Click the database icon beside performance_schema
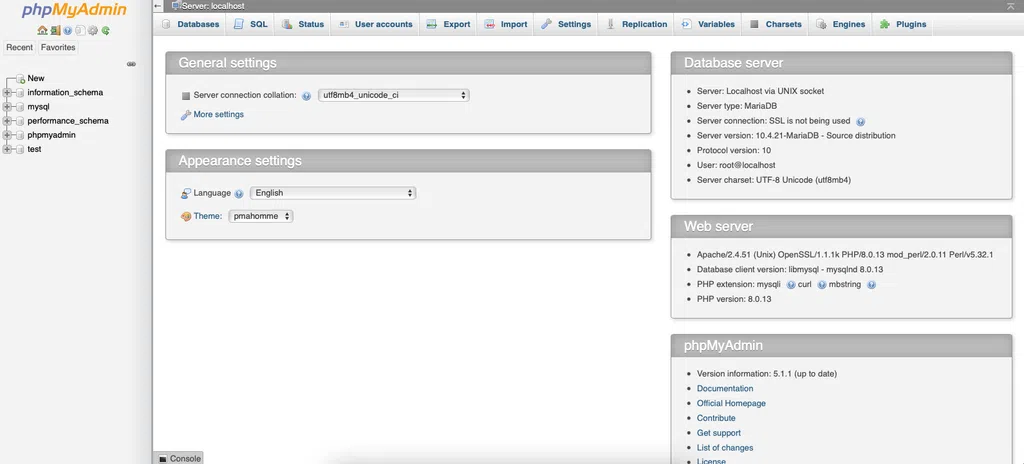The image size is (1024, 464). (20, 121)
